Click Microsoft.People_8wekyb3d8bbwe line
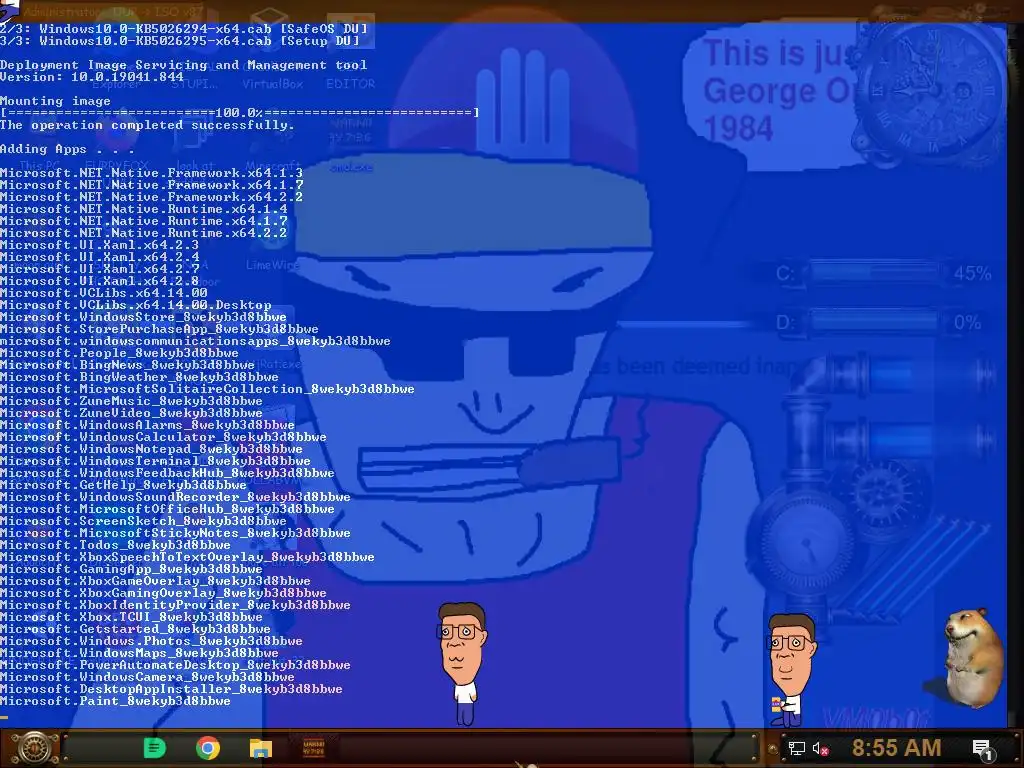Screen dimensions: 1024x768 (x=120, y=353)
